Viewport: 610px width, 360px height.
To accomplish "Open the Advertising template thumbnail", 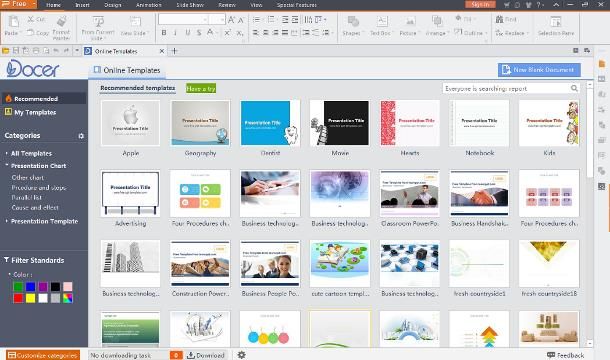I will (130, 193).
